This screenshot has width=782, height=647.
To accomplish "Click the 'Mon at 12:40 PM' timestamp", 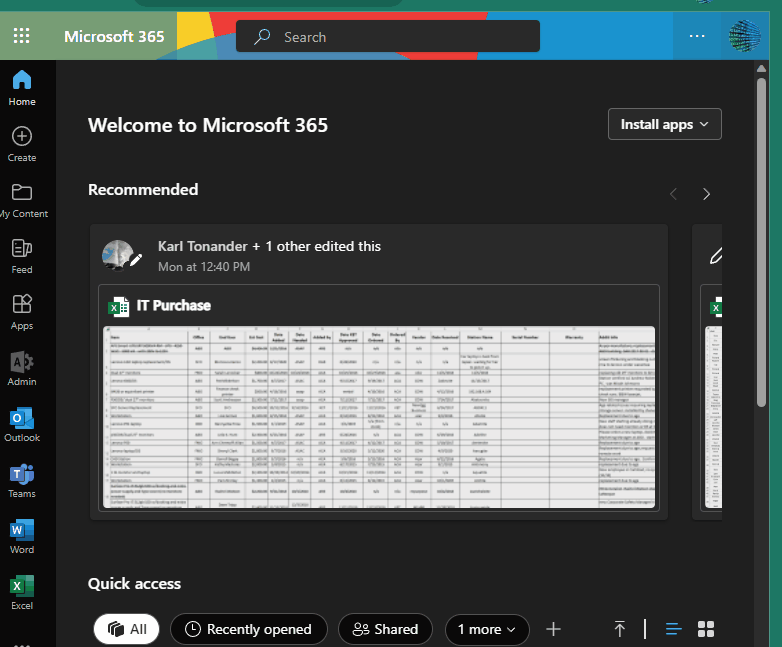I will (204, 267).
